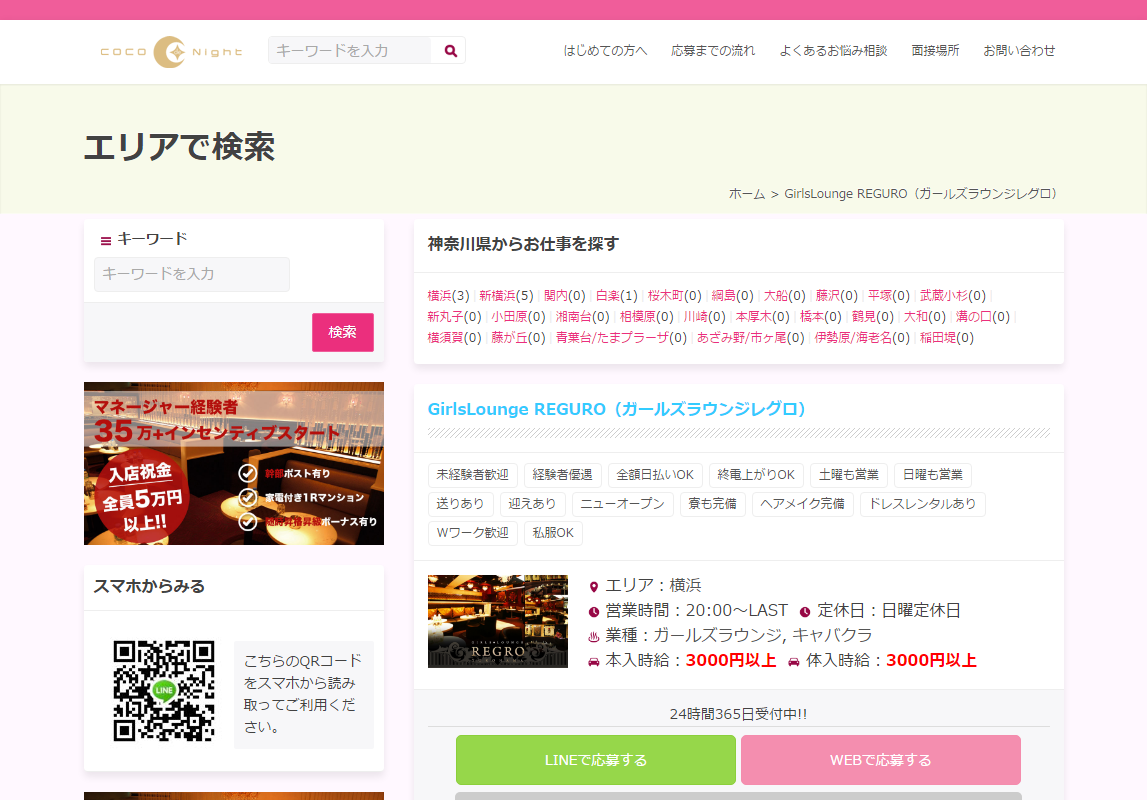The height and width of the screenshot is (800, 1147).
Task: Click the 私服OK tag
Action: click(553, 533)
